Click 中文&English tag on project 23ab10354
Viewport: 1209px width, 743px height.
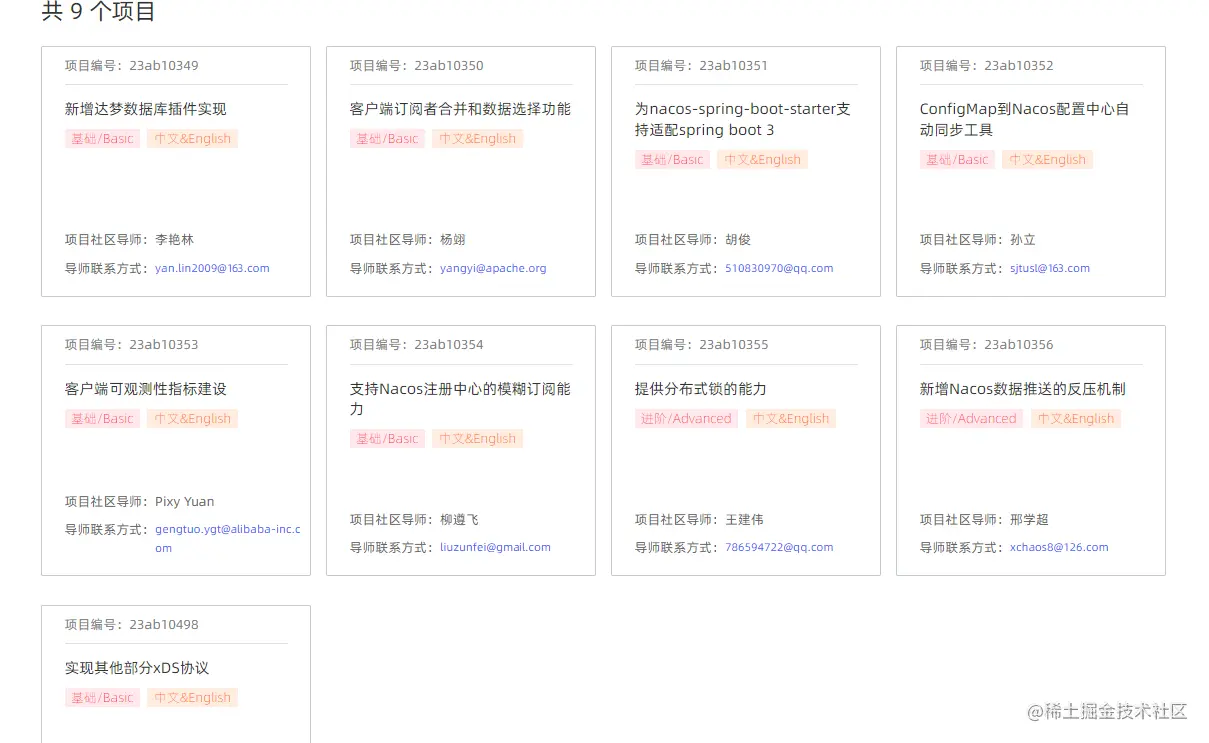point(478,439)
